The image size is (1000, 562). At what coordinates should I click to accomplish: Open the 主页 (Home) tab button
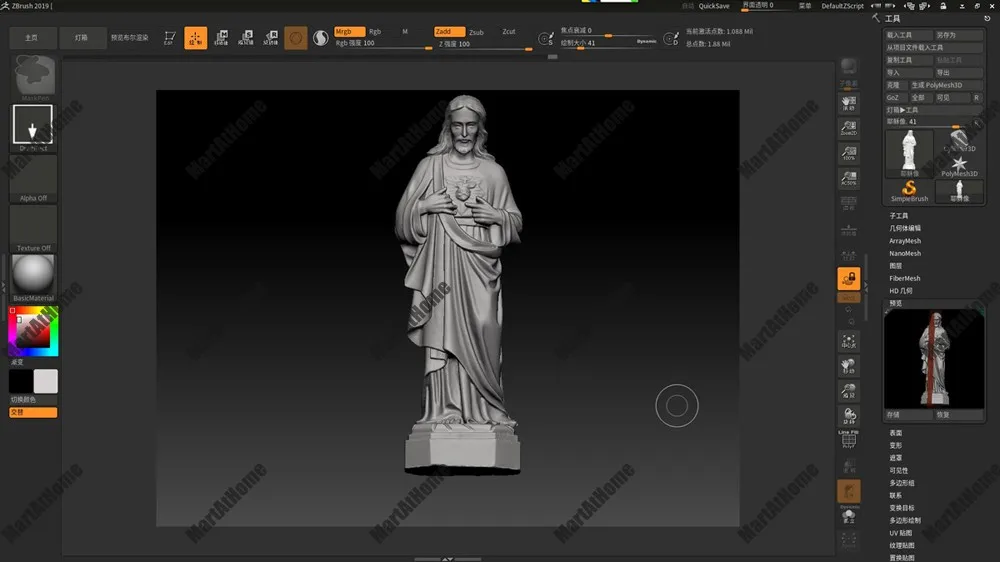[x=32, y=38]
